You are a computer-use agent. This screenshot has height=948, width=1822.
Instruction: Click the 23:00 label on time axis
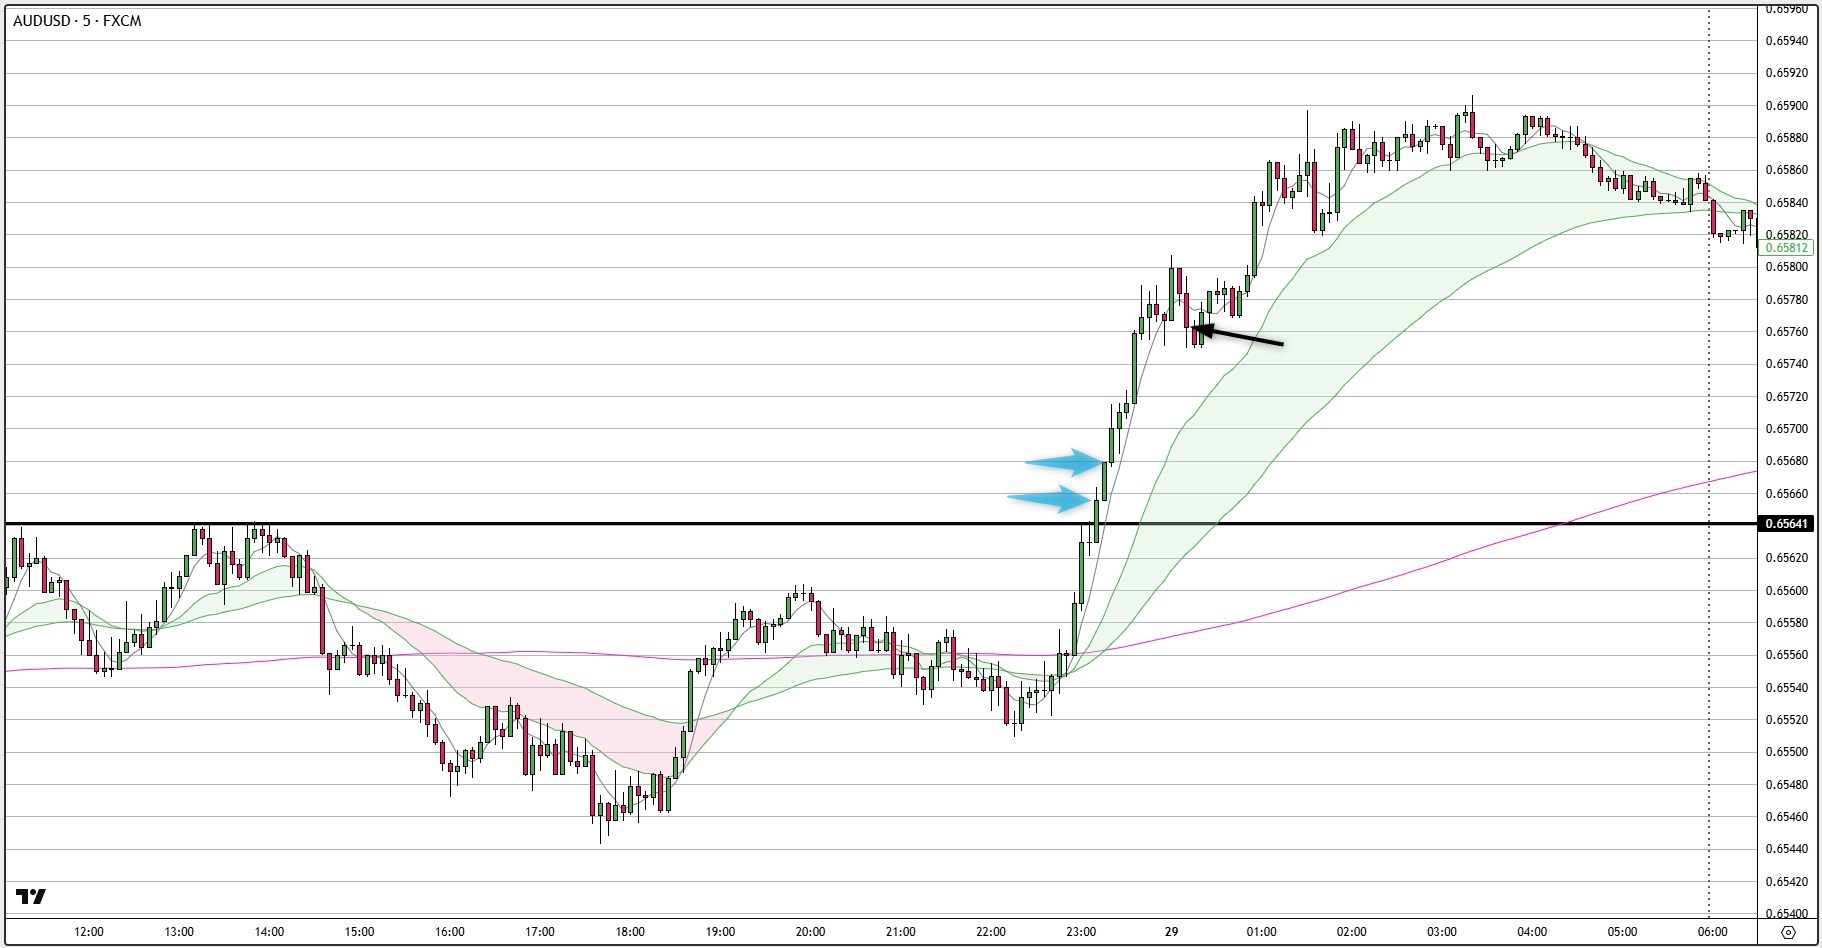[1081, 932]
